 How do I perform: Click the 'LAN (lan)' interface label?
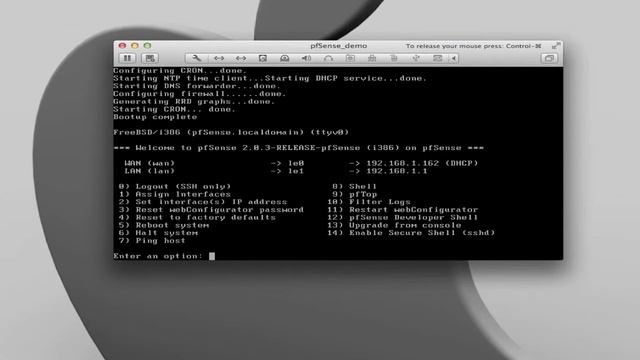[x=150, y=171]
